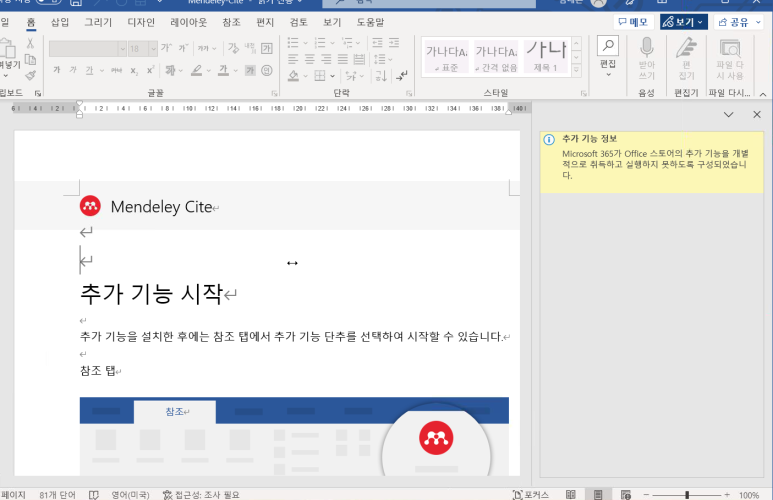Click the Subscript x₂ icon
Image resolution: width=773 pixels, height=500 pixels.
coord(134,71)
